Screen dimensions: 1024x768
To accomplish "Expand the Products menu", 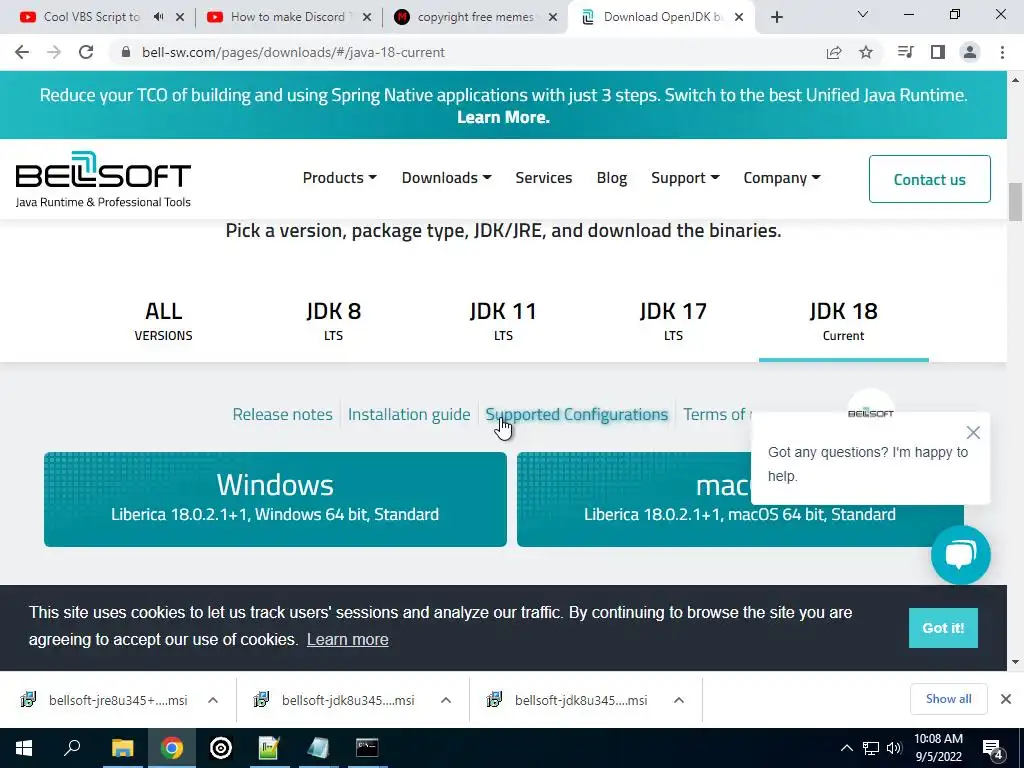I will (x=340, y=178).
